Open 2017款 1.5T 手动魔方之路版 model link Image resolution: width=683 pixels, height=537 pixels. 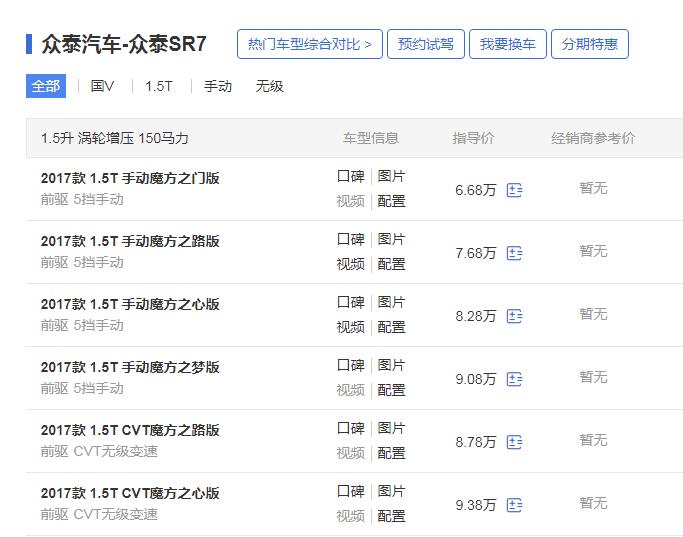click(x=130, y=241)
